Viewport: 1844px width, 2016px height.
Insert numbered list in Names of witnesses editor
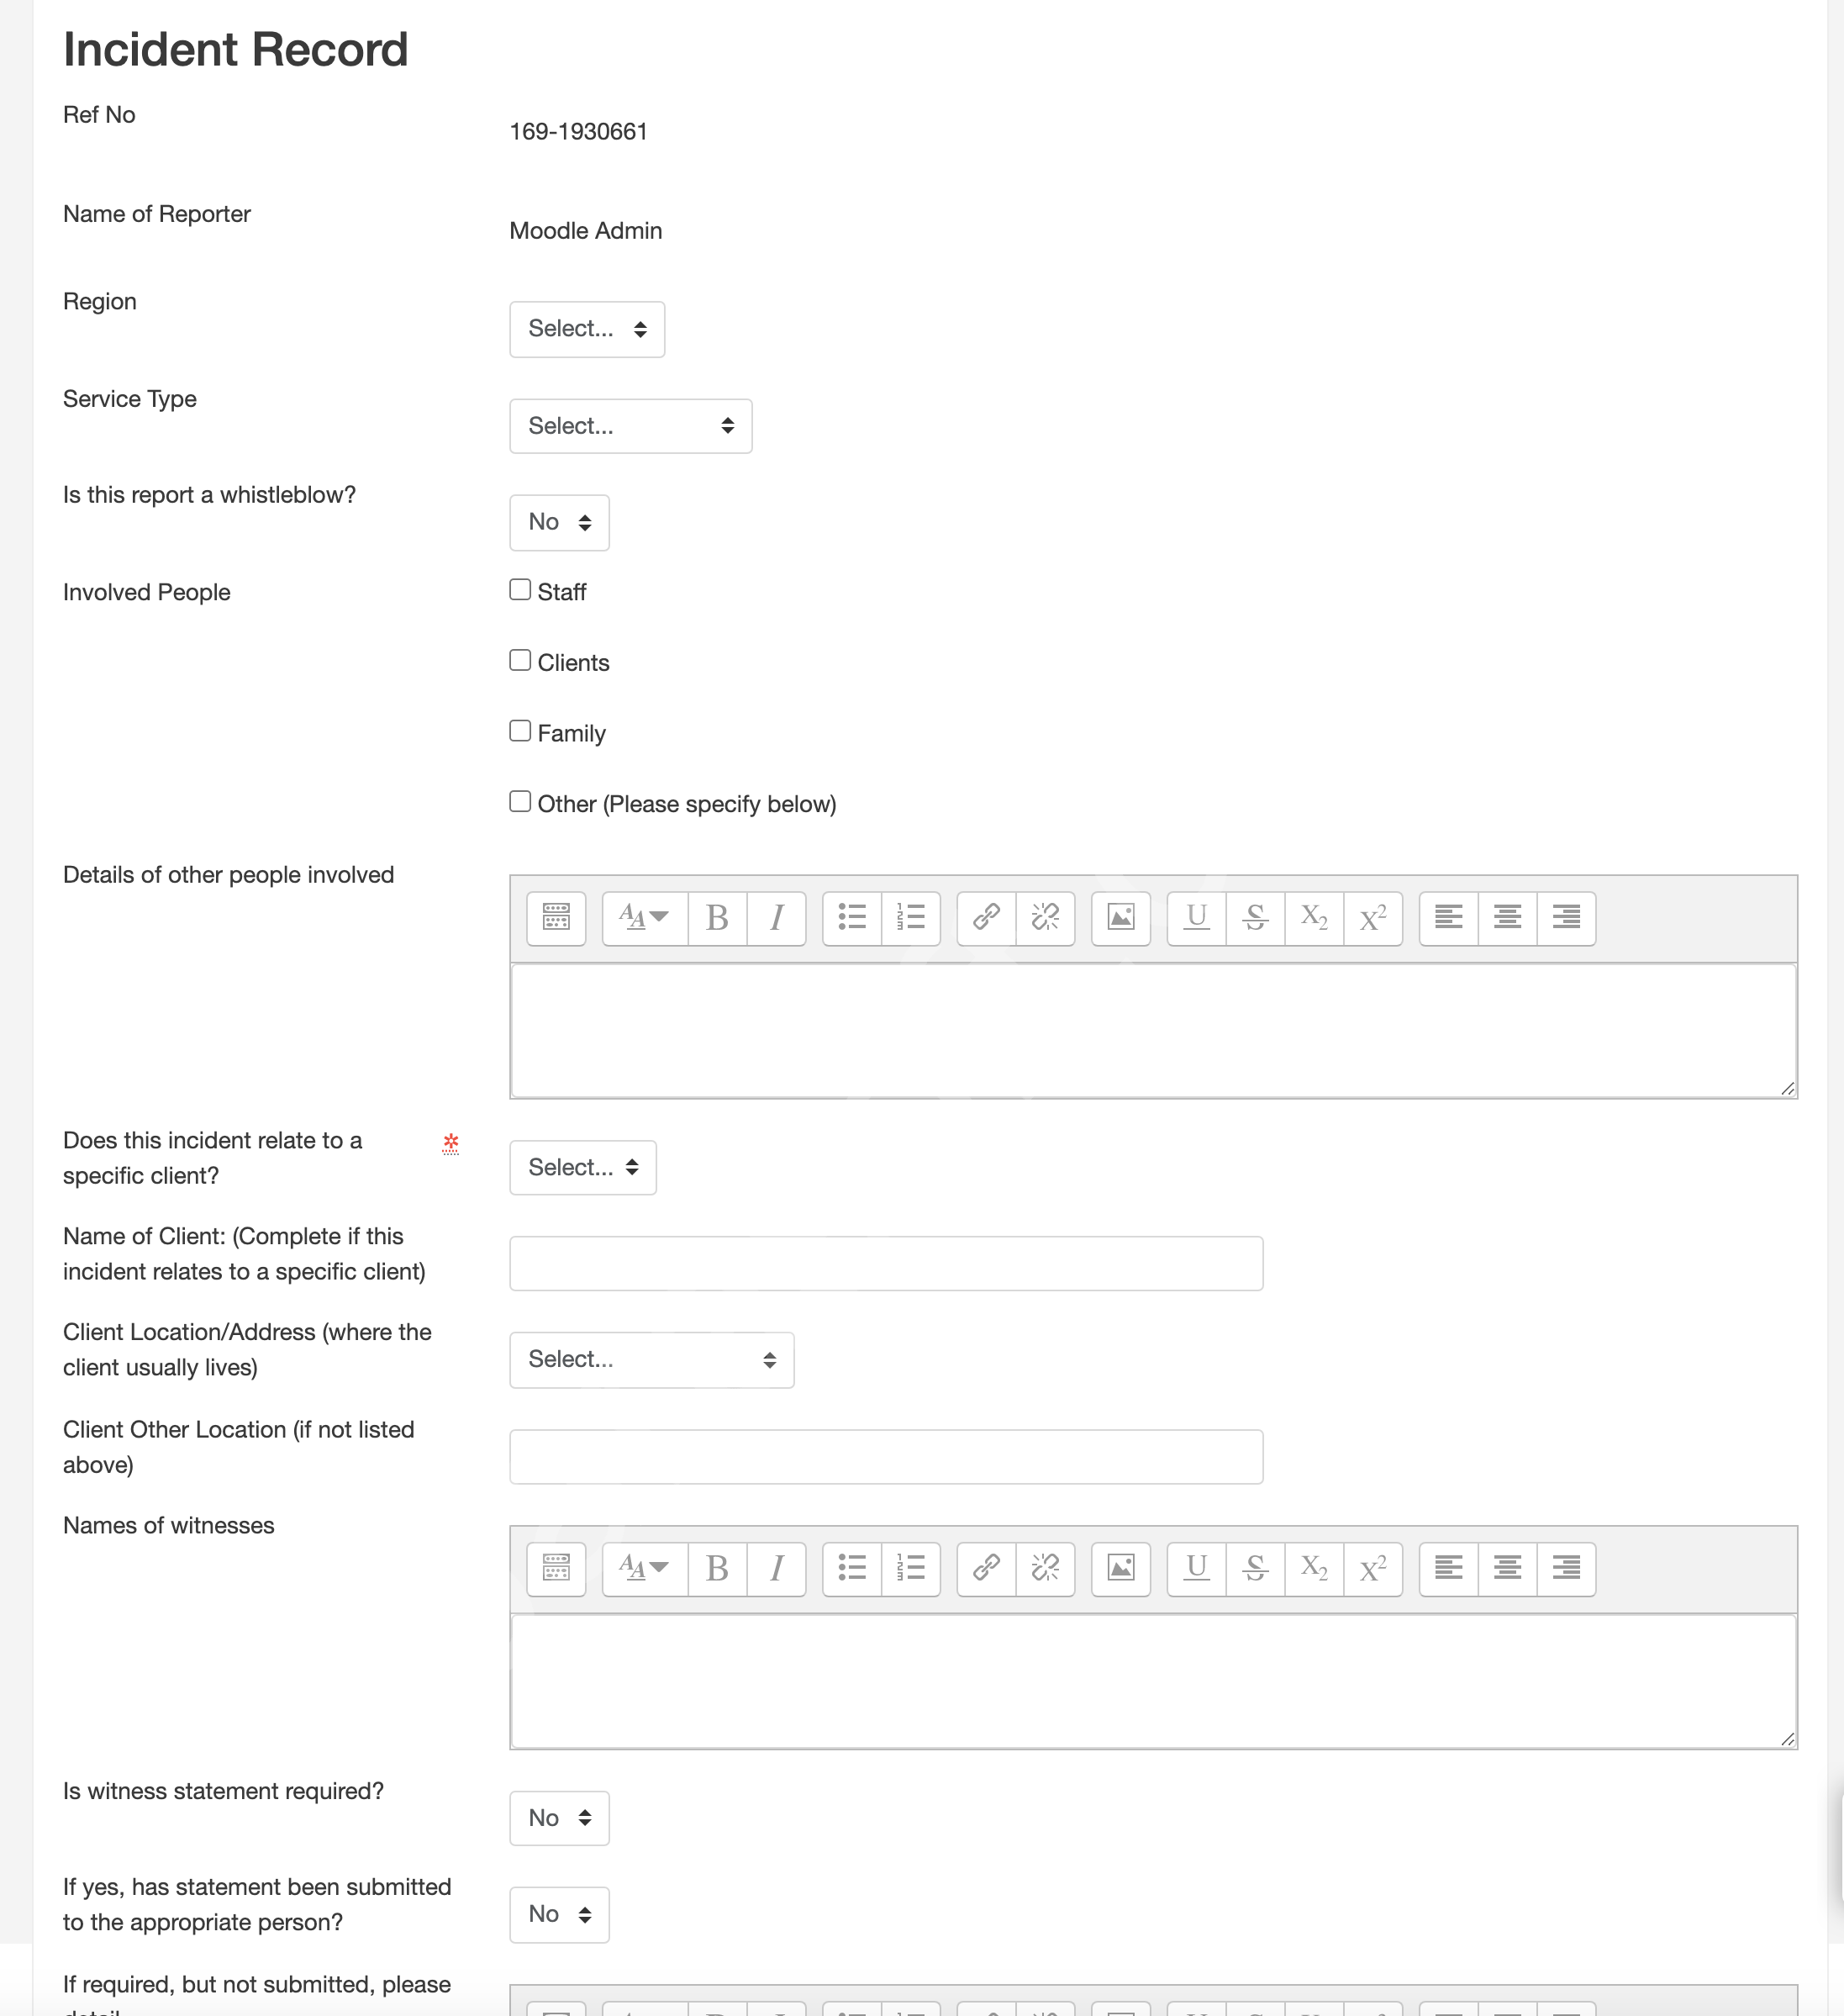[x=911, y=1568]
